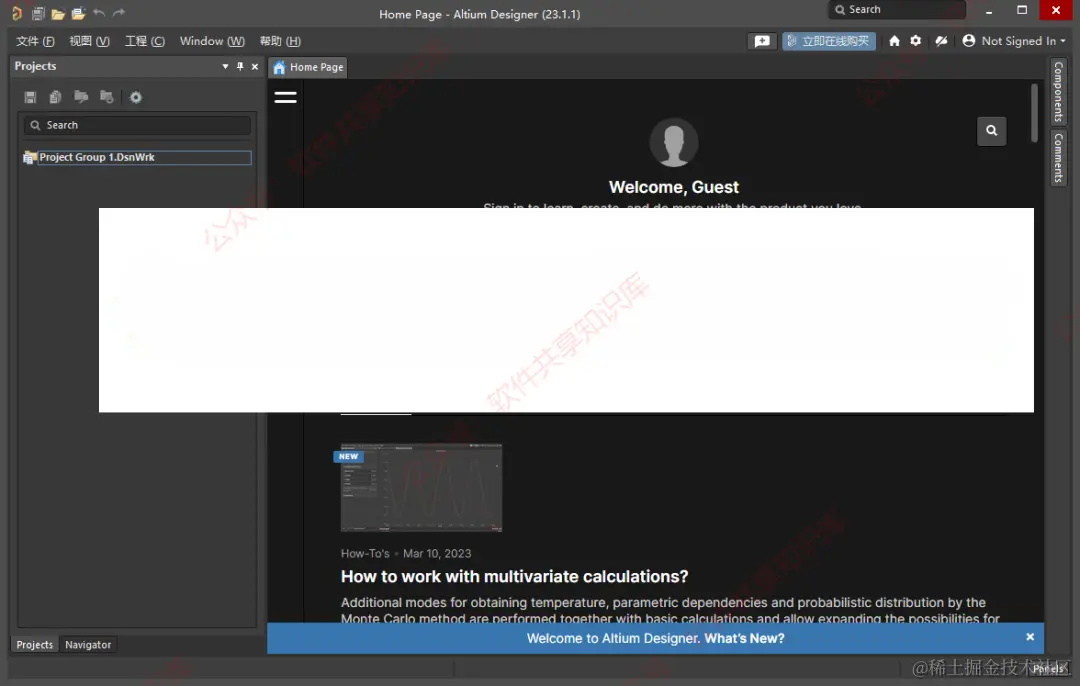This screenshot has height=686, width=1080.
Task: Click the Welcome, Guest heading
Action: (x=674, y=187)
